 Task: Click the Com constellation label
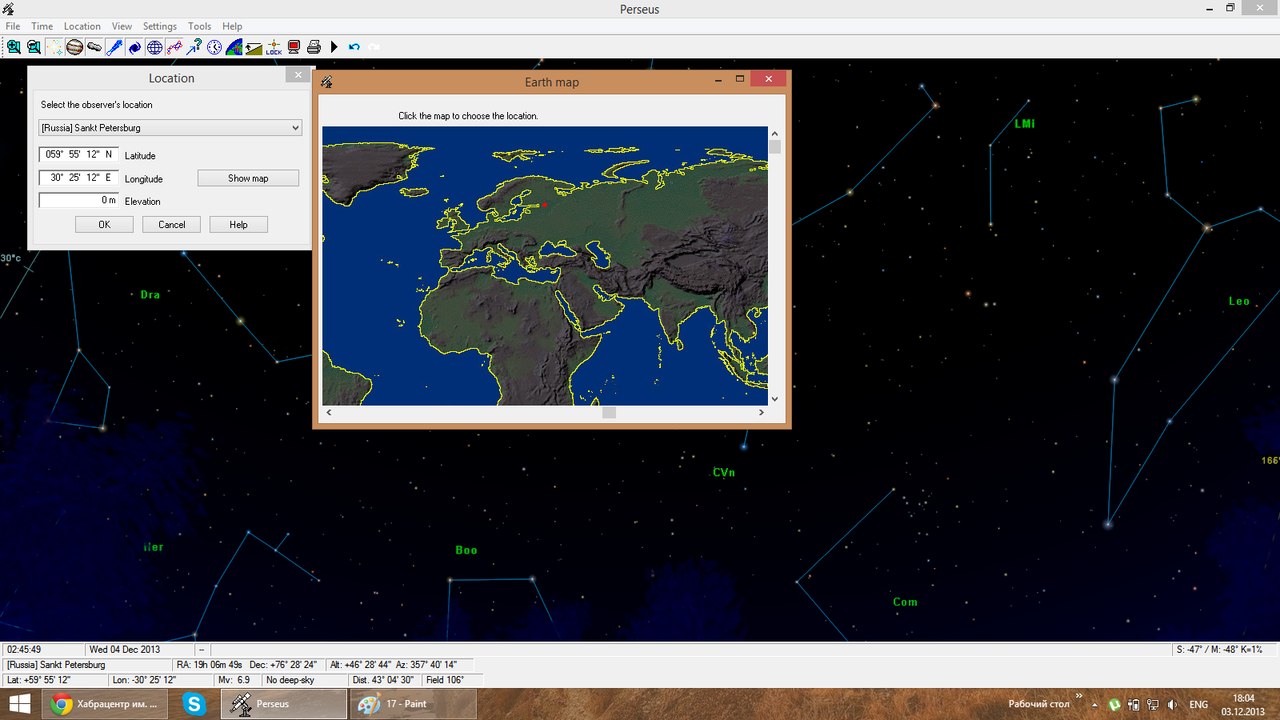[905, 602]
